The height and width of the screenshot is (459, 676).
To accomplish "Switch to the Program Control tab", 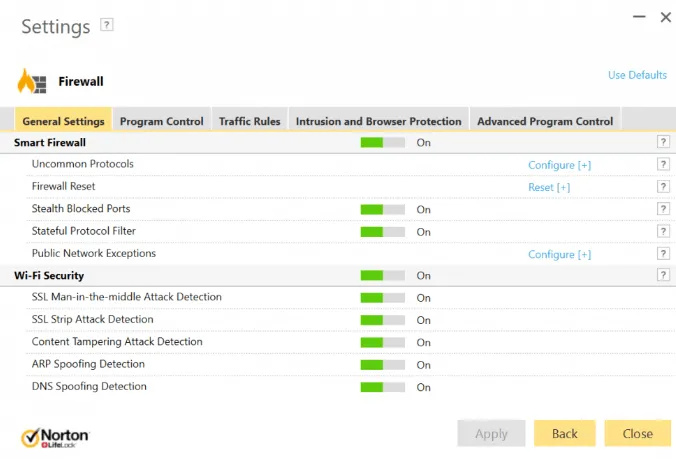I will click(161, 121).
